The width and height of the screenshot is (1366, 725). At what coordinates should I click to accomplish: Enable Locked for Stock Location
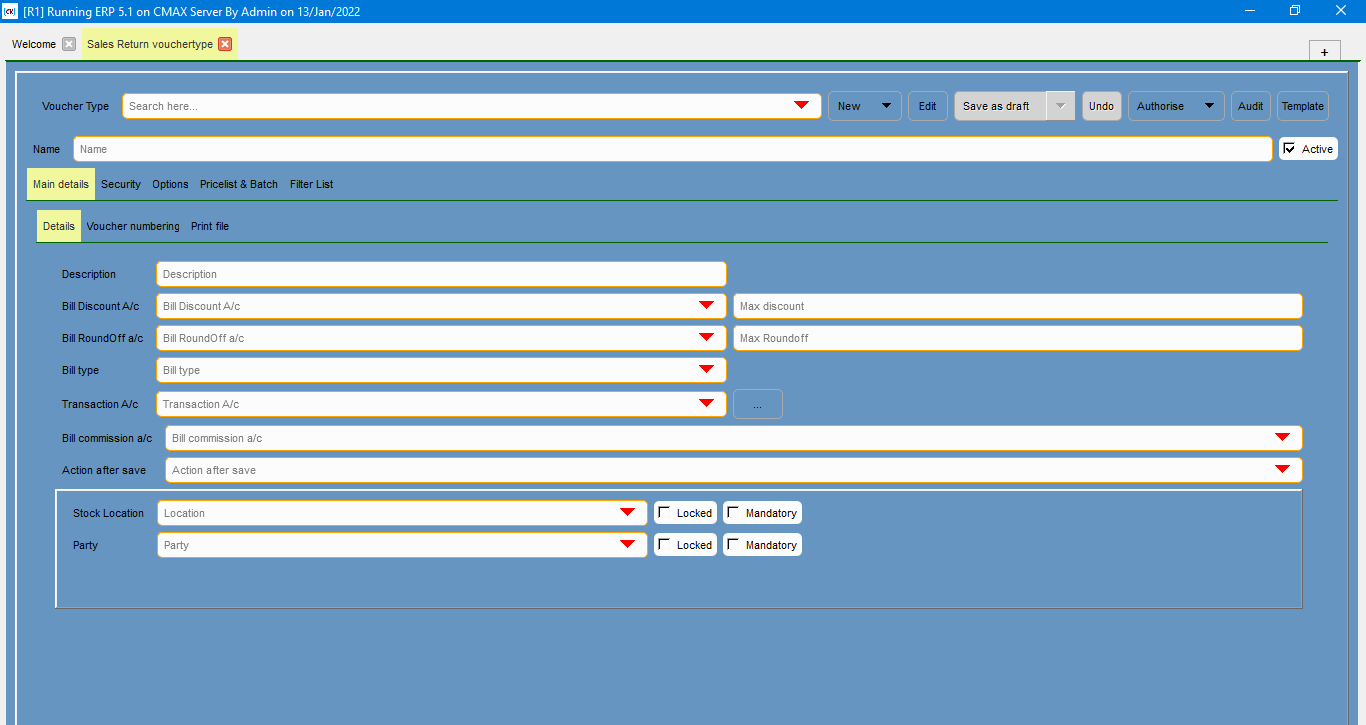[x=664, y=512]
